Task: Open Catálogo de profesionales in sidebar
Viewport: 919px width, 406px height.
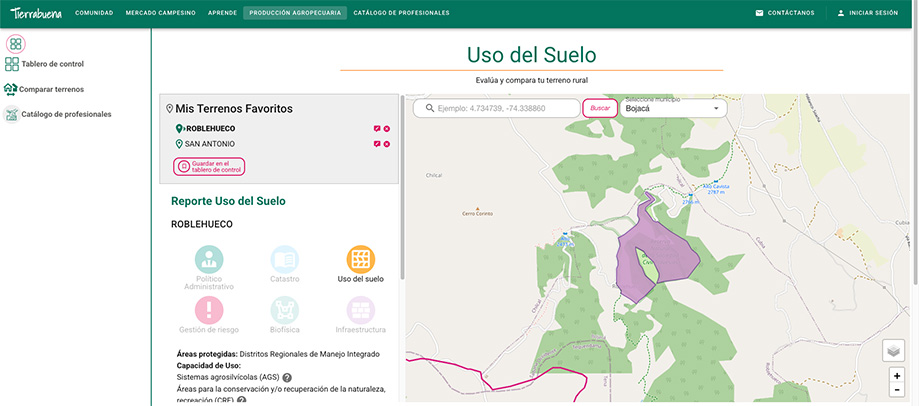Action: pos(66,114)
